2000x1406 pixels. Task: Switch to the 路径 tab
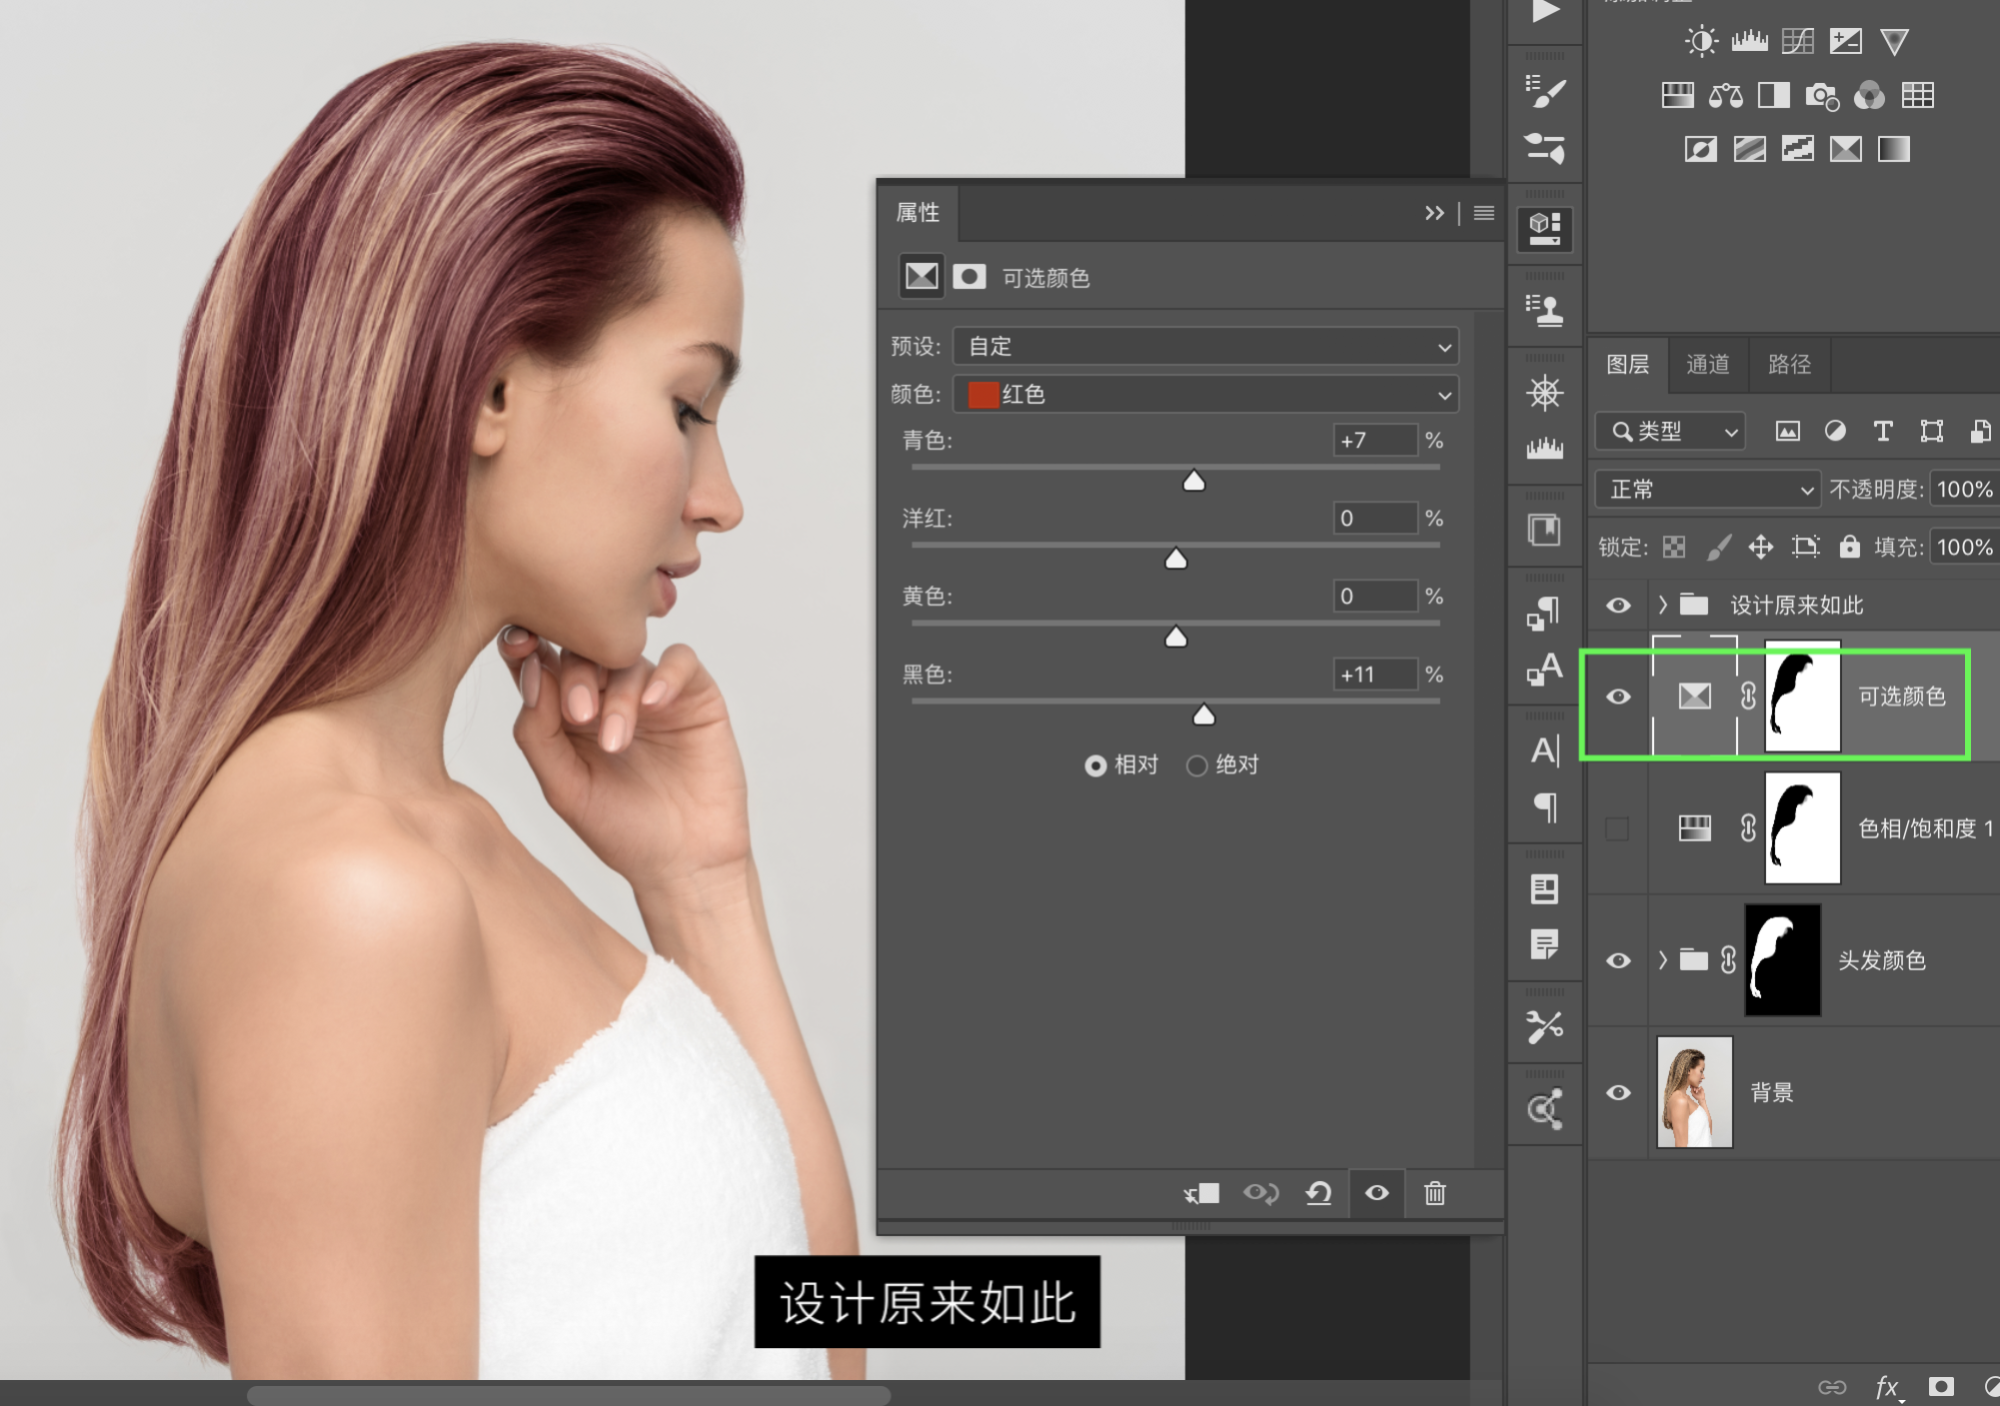pyautogui.click(x=1789, y=364)
